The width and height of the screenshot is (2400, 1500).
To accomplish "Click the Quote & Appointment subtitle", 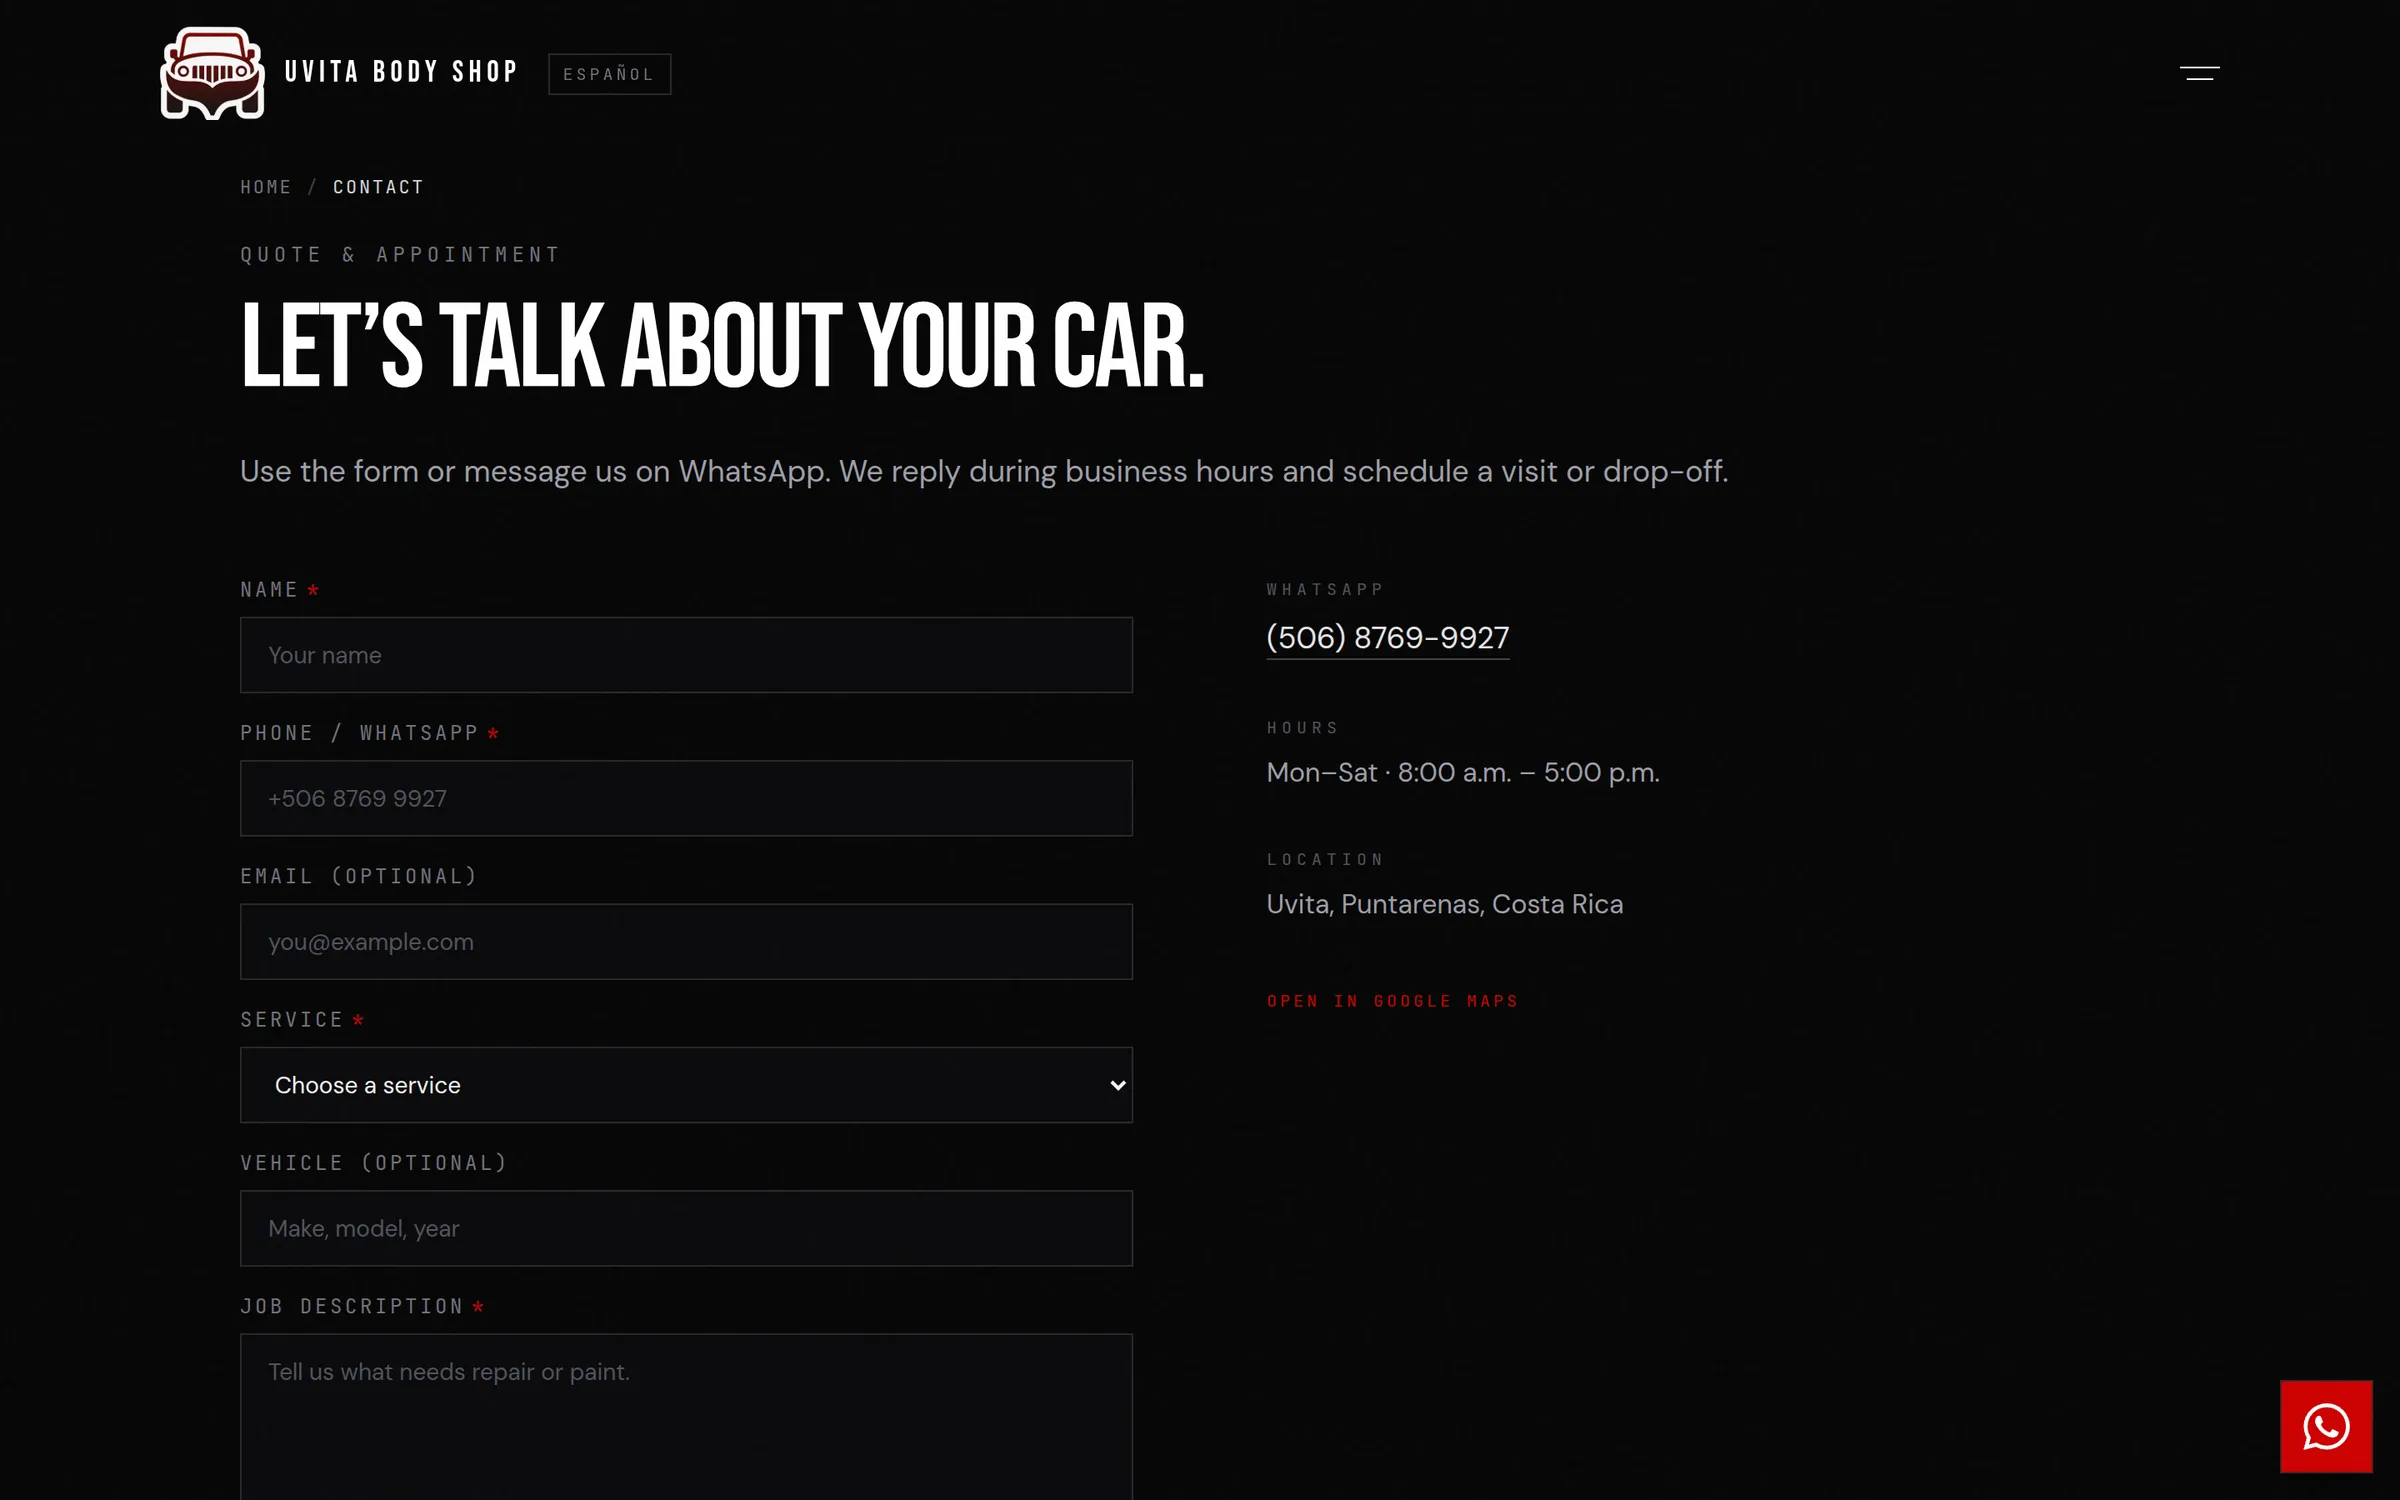I will [x=400, y=255].
